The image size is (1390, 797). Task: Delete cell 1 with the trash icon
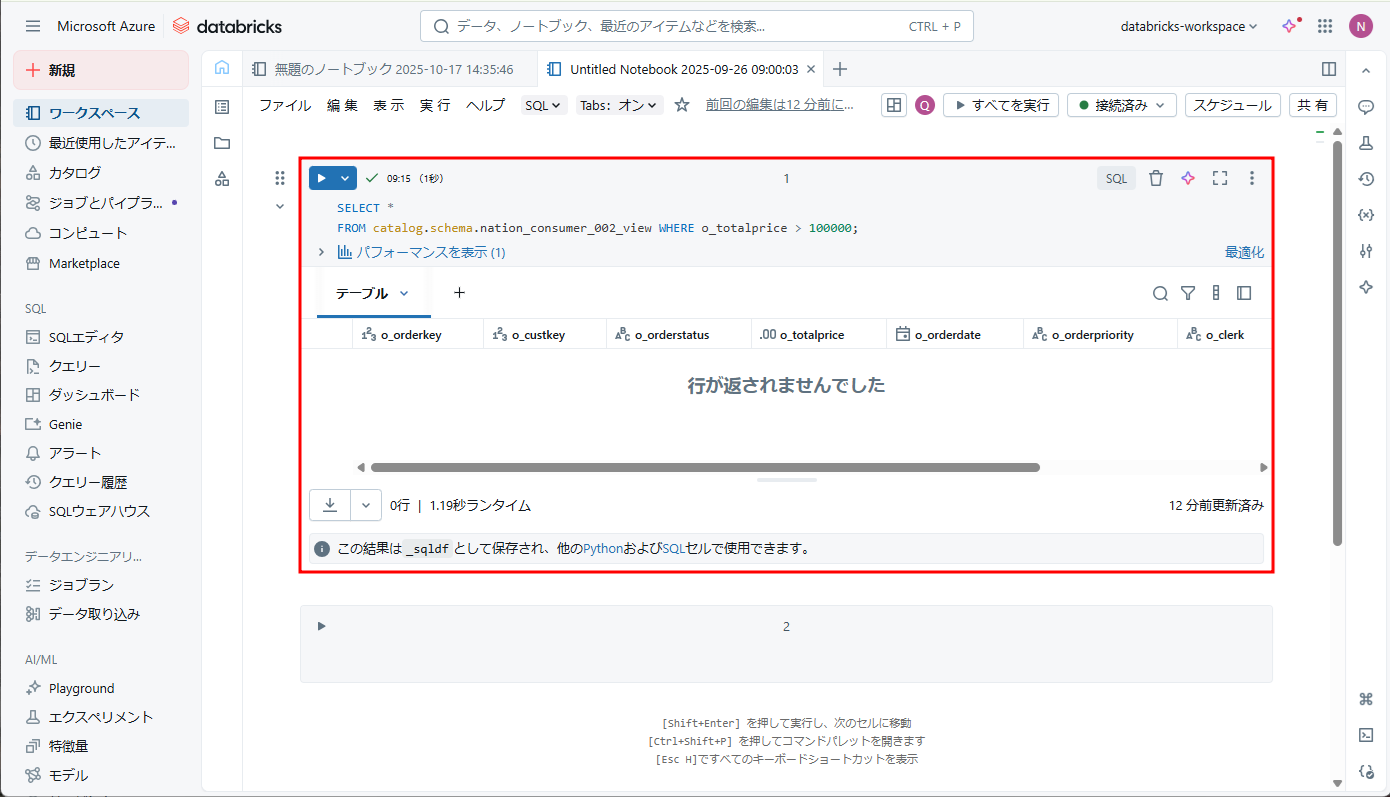tap(1156, 178)
